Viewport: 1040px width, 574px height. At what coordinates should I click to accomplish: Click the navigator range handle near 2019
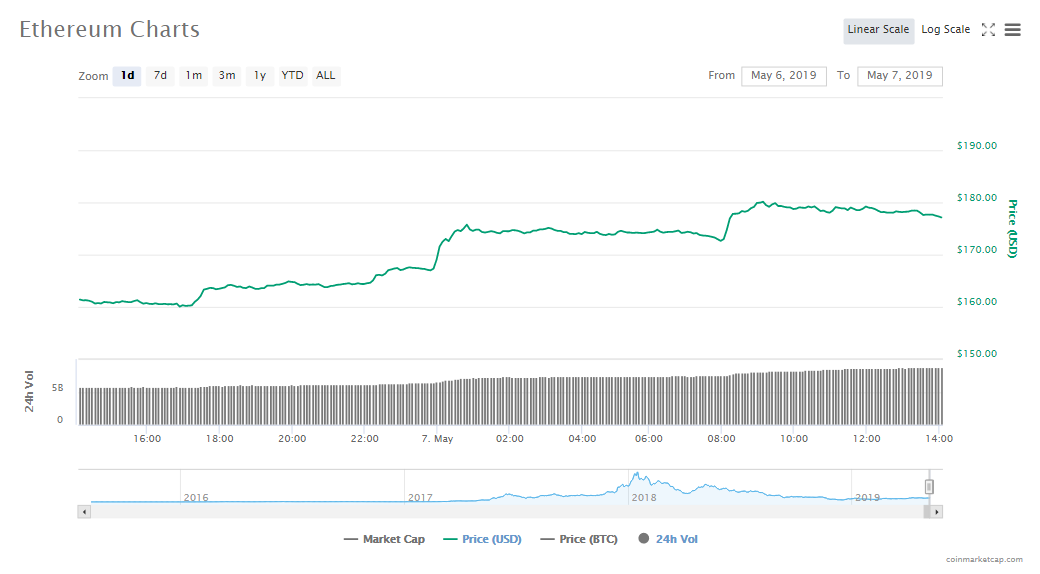coord(929,487)
